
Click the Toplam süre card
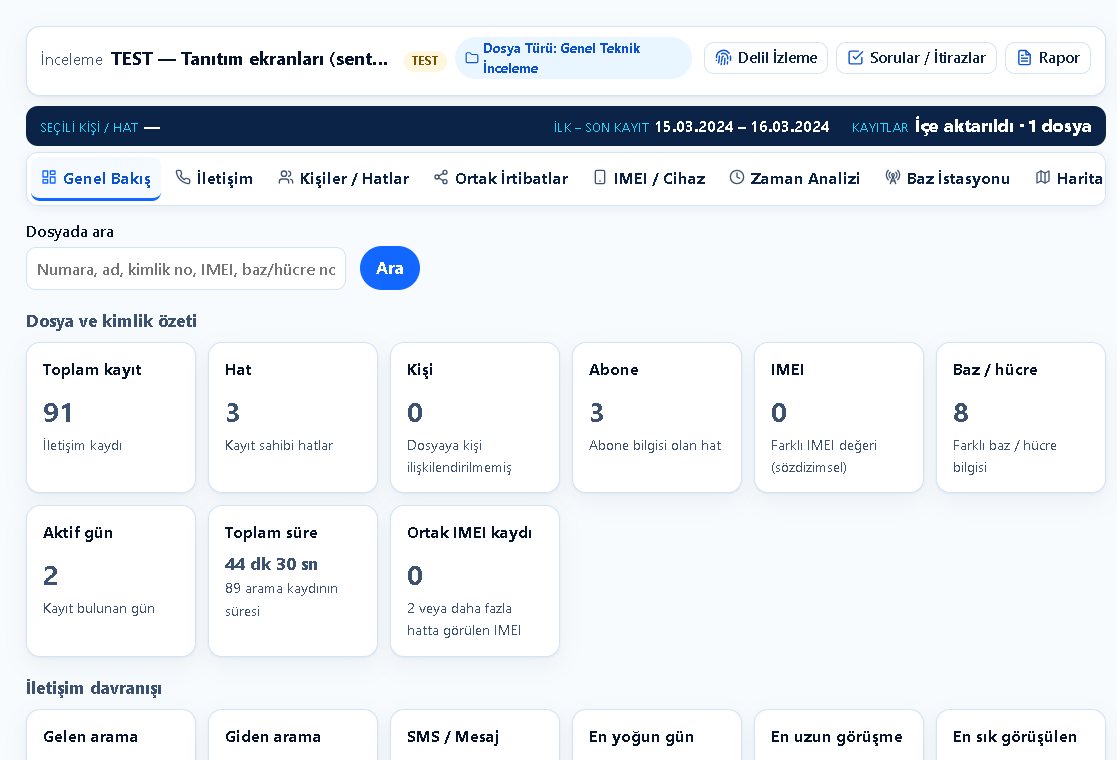(x=293, y=581)
